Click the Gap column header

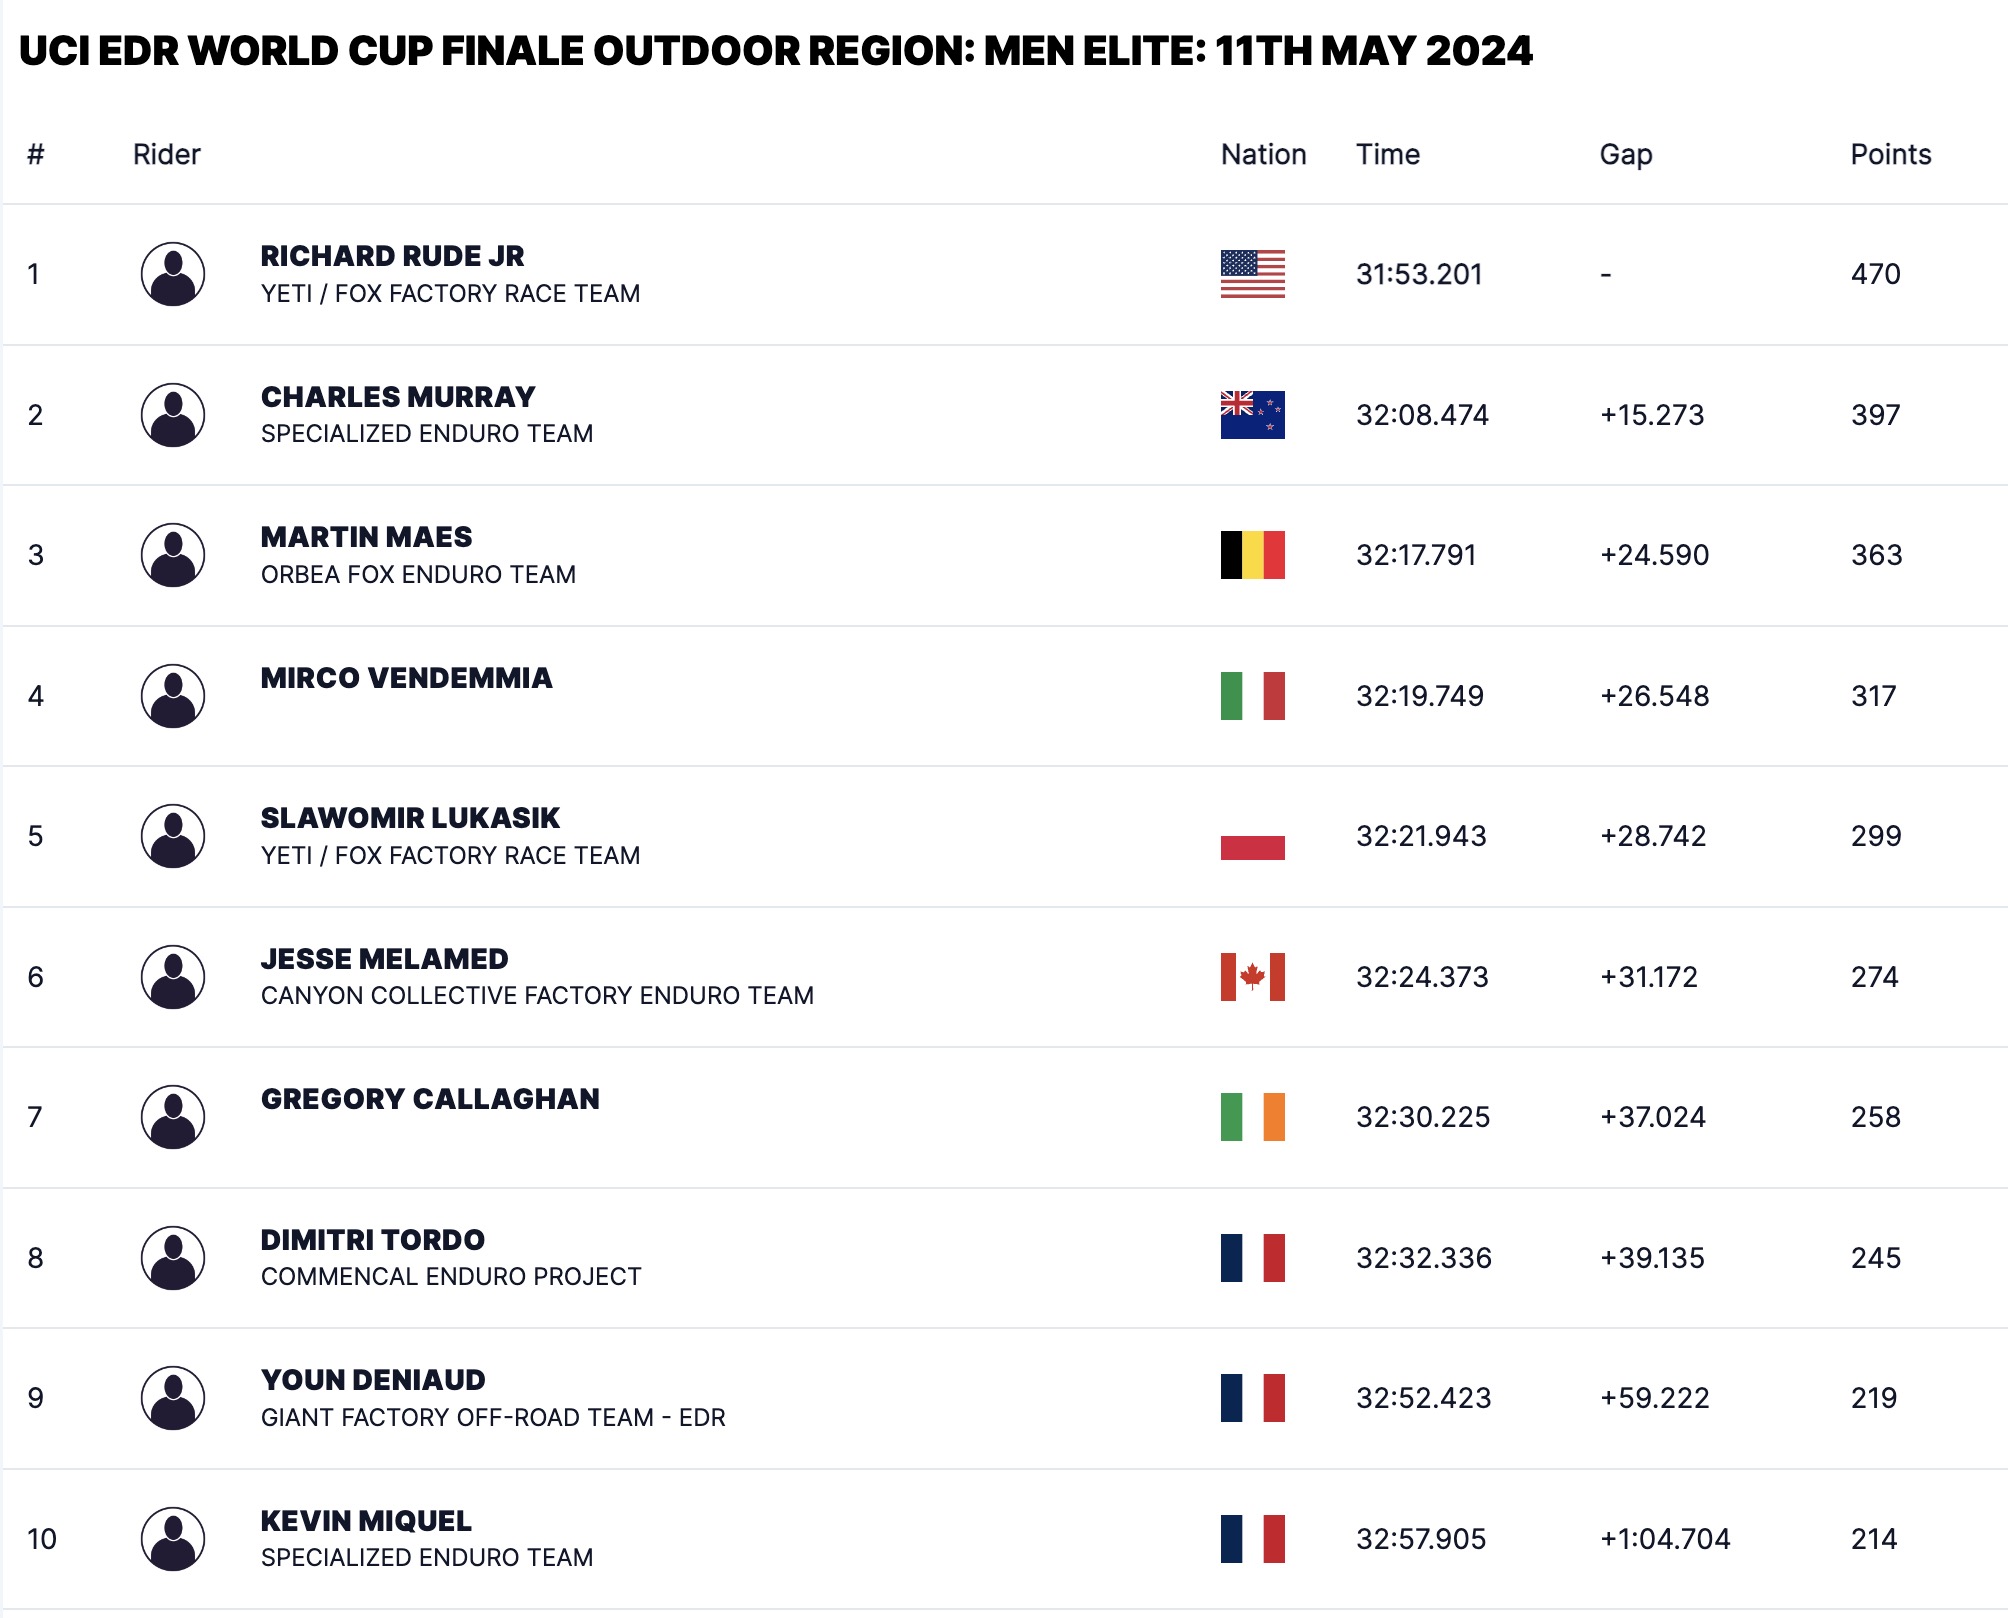point(1625,154)
